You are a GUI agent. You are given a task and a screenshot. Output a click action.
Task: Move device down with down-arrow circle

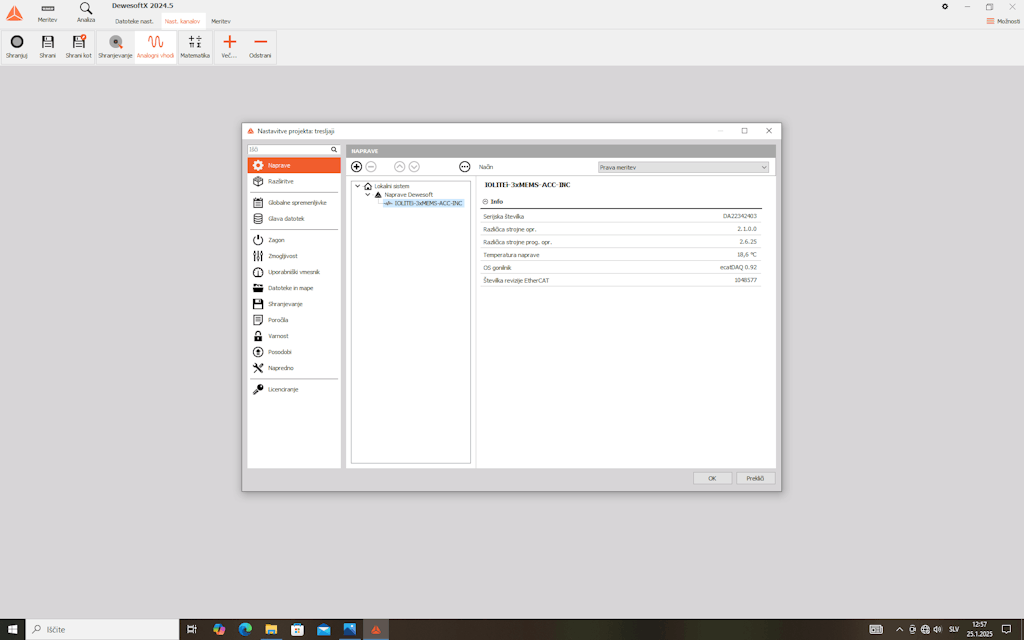414,167
